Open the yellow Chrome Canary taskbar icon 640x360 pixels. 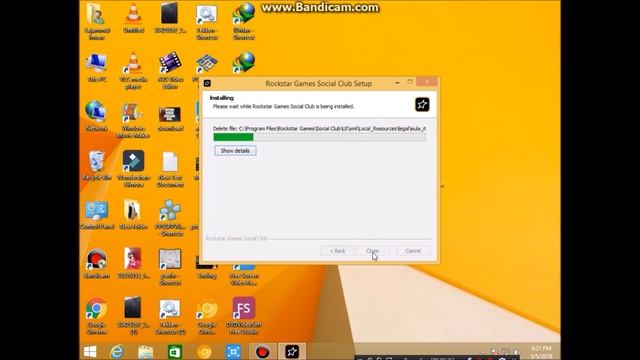click(x=204, y=352)
